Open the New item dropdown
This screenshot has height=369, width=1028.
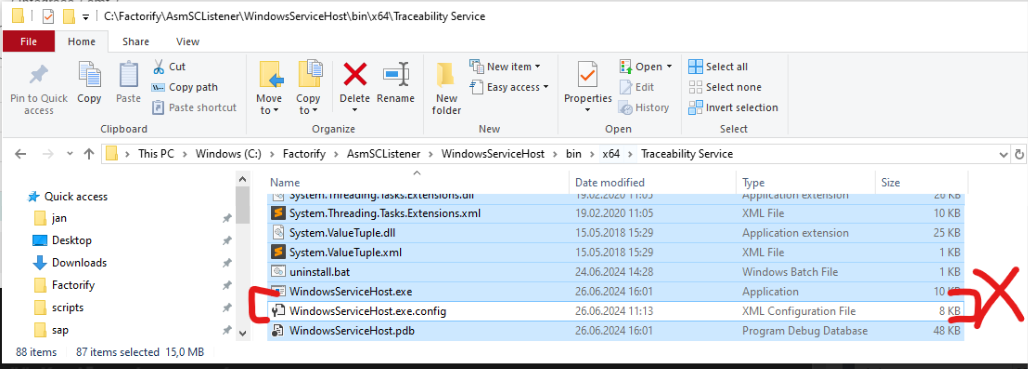coord(505,66)
